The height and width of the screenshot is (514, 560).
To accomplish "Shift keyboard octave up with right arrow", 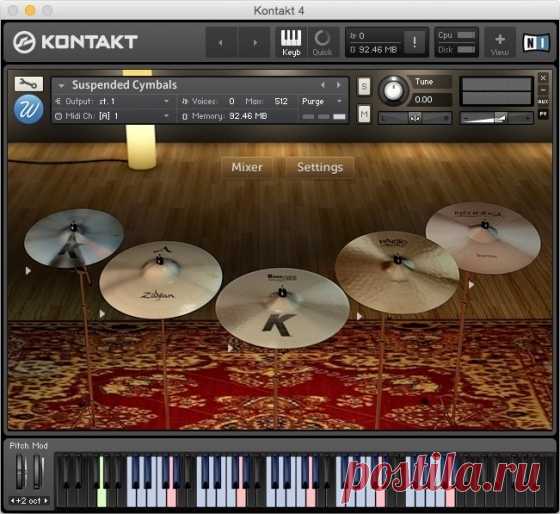I will [x=46, y=501].
